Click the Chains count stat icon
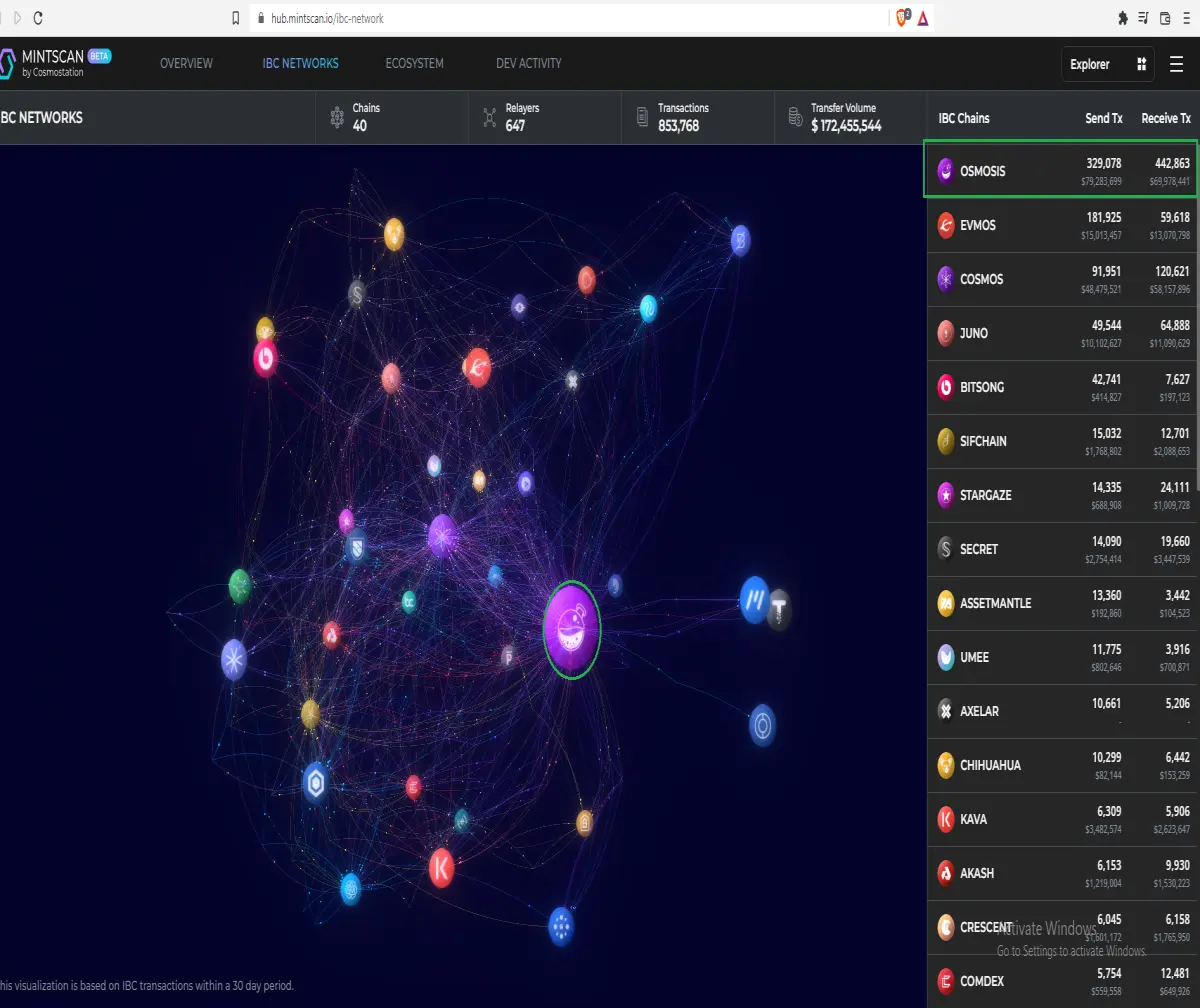The width and height of the screenshot is (1200, 1008). [x=337, y=117]
